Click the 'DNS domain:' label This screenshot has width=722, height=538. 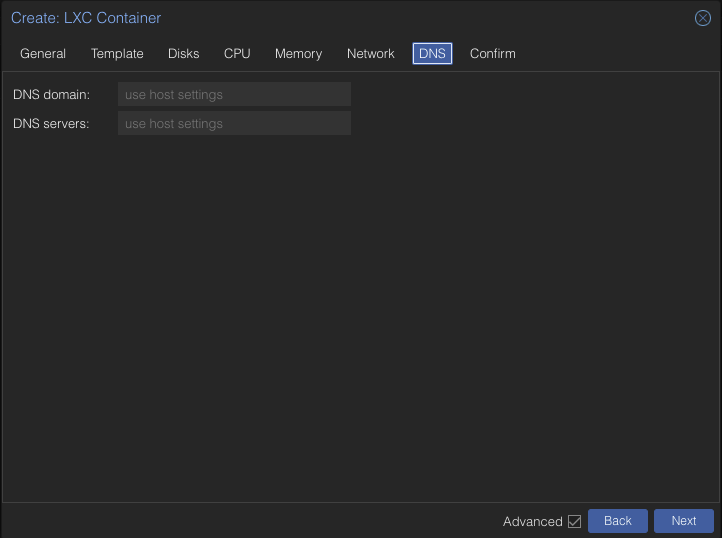coord(51,95)
